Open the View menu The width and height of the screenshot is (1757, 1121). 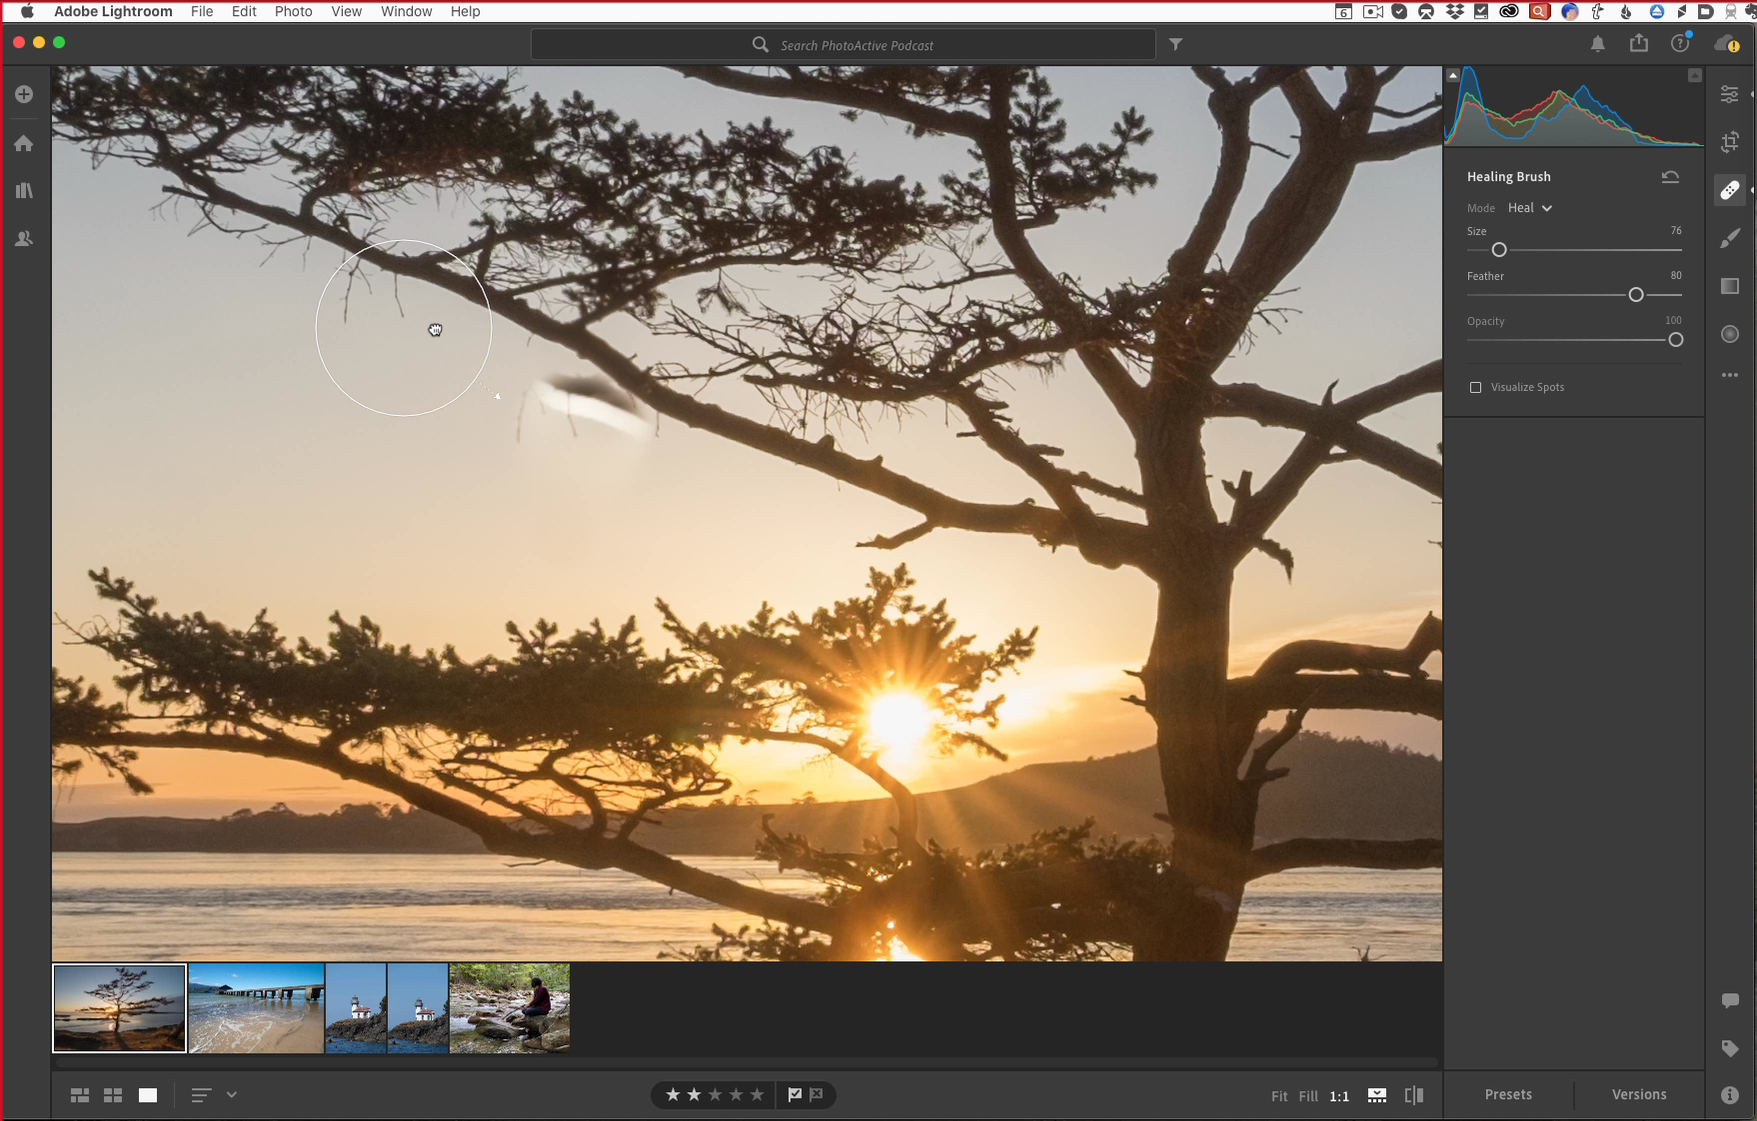point(346,11)
